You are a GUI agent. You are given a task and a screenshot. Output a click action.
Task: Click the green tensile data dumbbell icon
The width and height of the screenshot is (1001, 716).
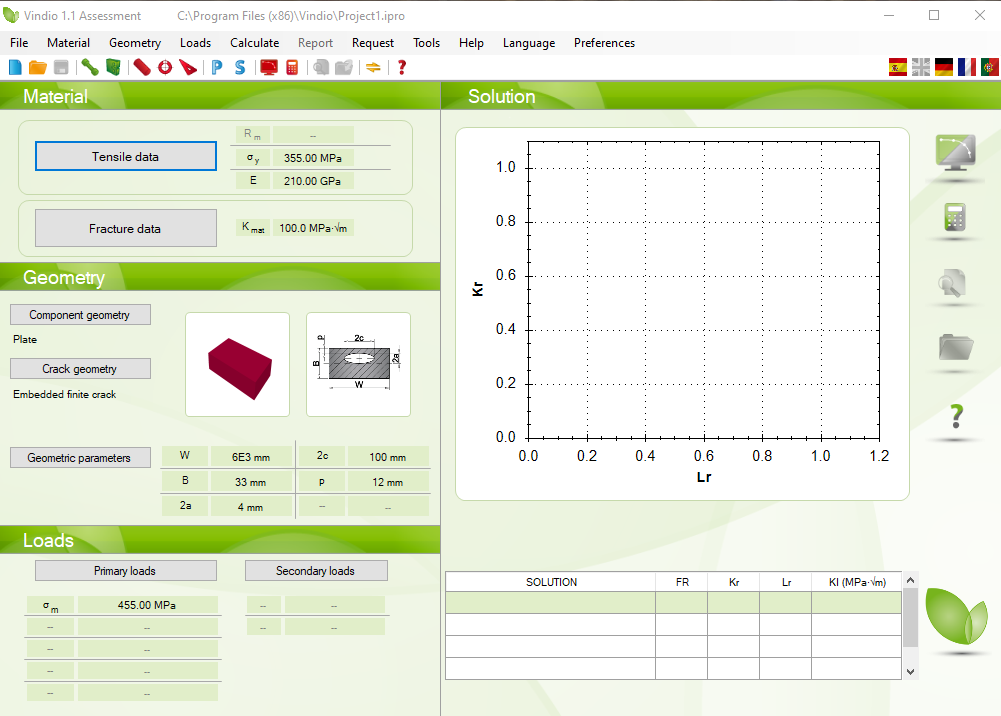pyautogui.click(x=90, y=67)
